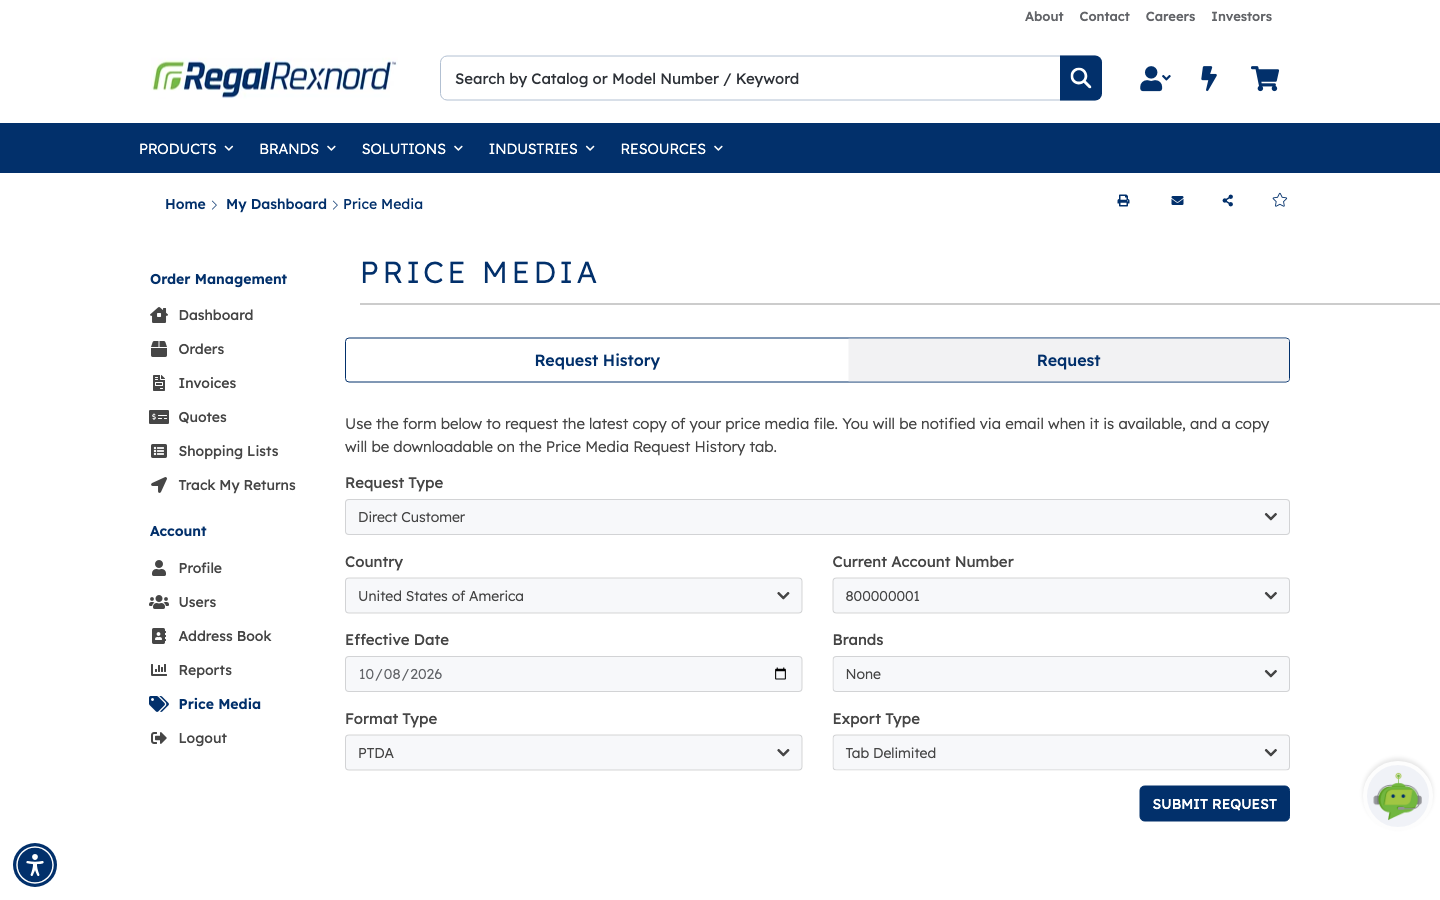Screen dimensions: 1440x900
Task: Open the My Dashboard breadcrumb link
Action: (x=276, y=204)
